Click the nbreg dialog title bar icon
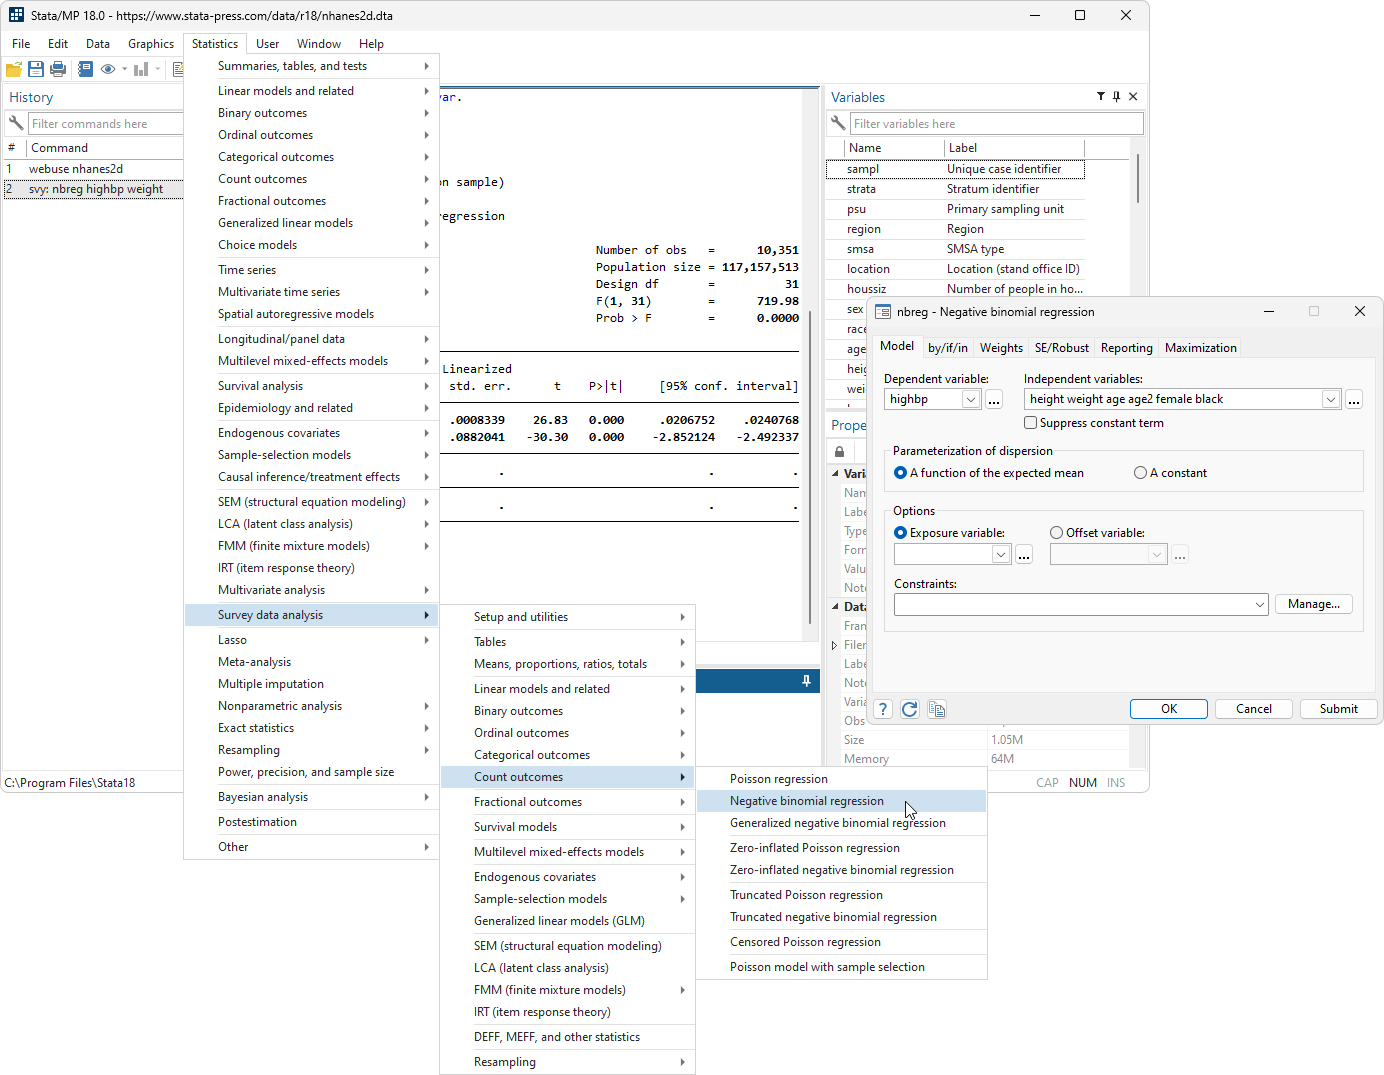The image size is (1384, 1075). (883, 312)
